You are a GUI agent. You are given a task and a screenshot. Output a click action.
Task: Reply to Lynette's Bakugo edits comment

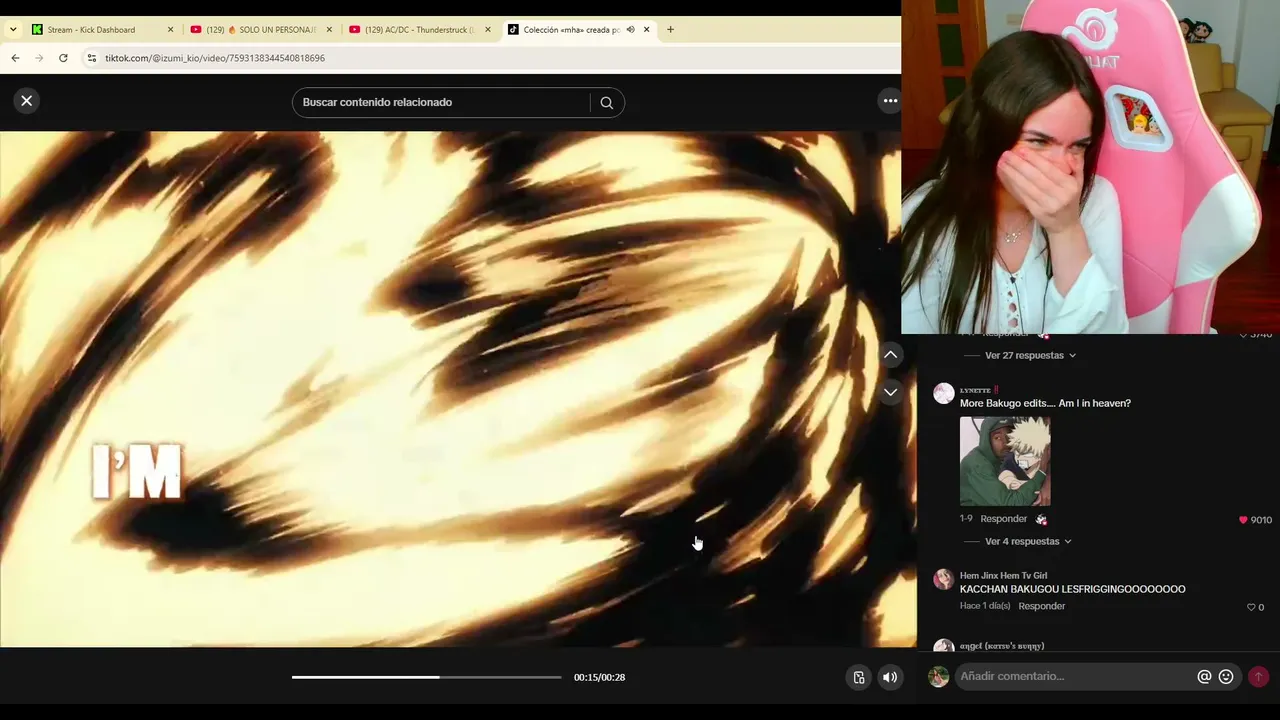1004,519
